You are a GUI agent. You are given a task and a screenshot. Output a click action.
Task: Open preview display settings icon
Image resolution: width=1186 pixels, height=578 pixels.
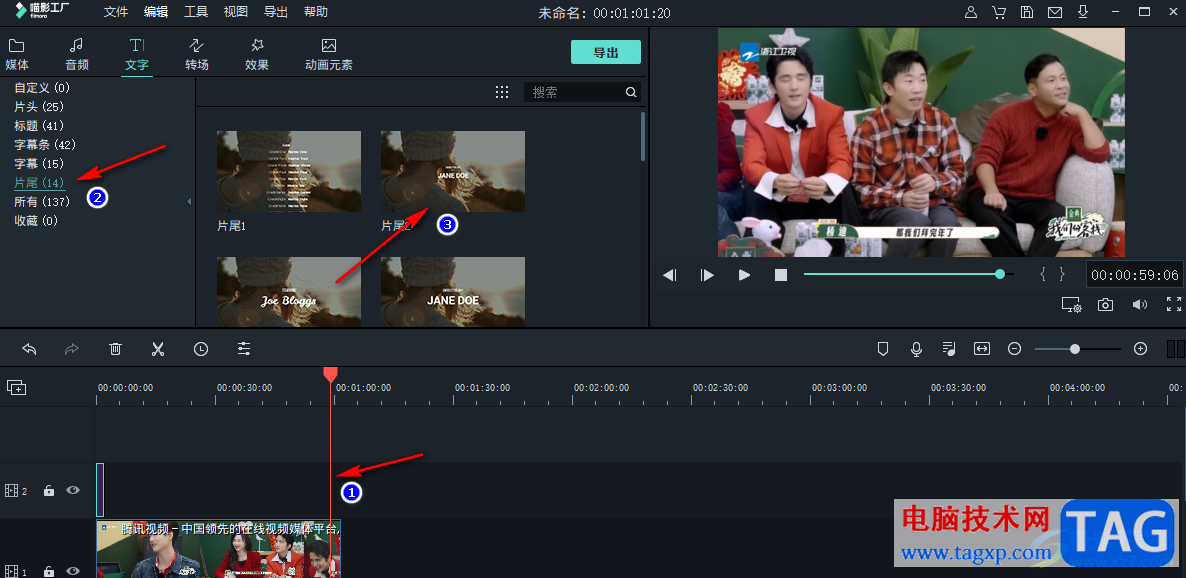1071,304
